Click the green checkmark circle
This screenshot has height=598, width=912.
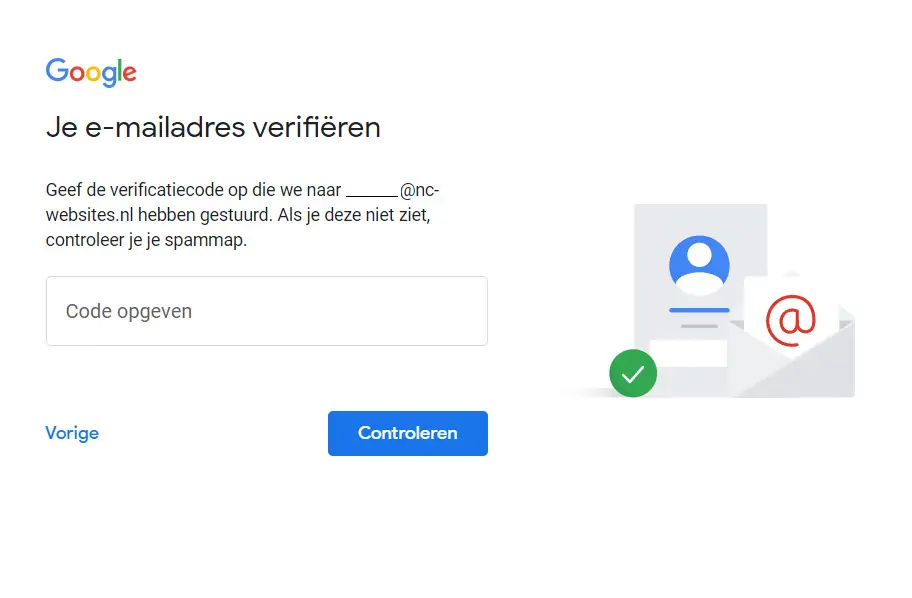pyautogui.click(x=633, y=373)
